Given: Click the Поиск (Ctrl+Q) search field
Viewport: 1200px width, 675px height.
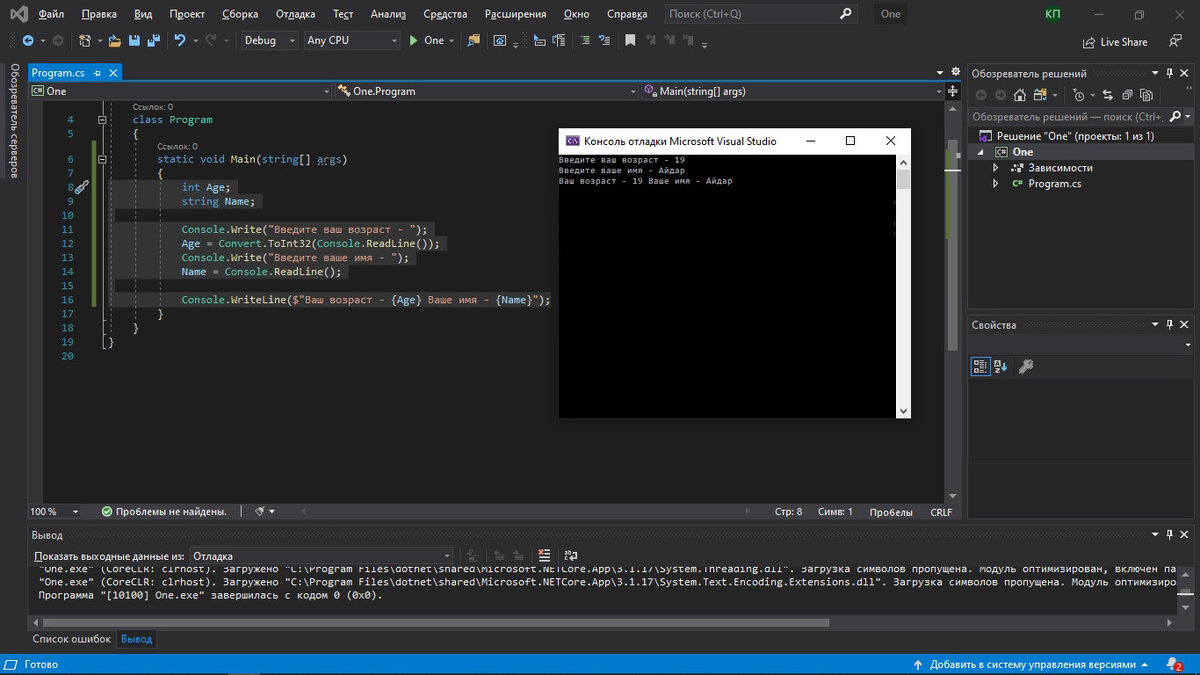Looking at the screenshot, I should click(750, 14).
